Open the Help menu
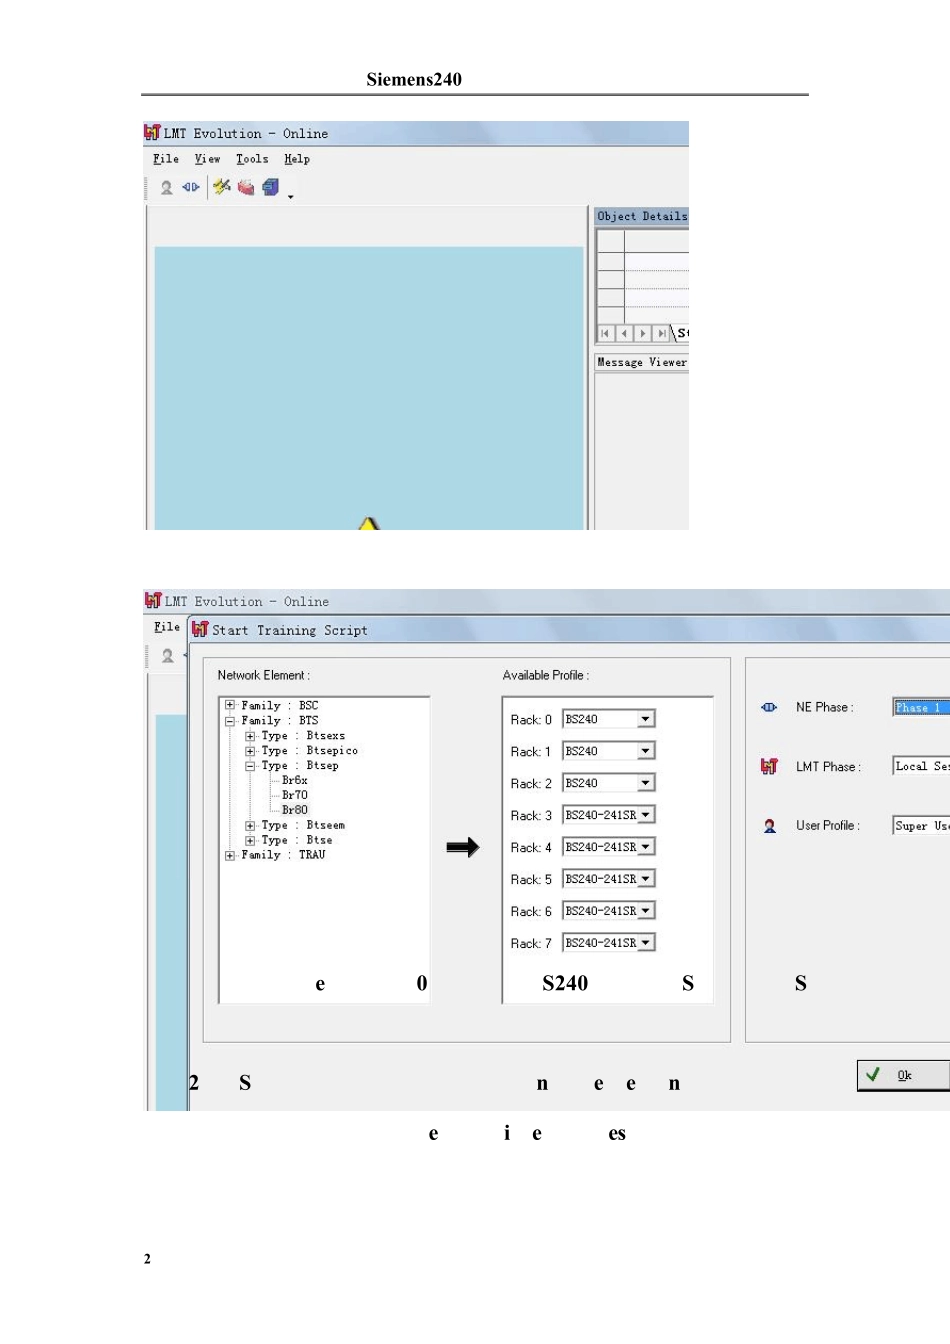The height and width of the screenshot is (1344, 950). click(297, 159)
